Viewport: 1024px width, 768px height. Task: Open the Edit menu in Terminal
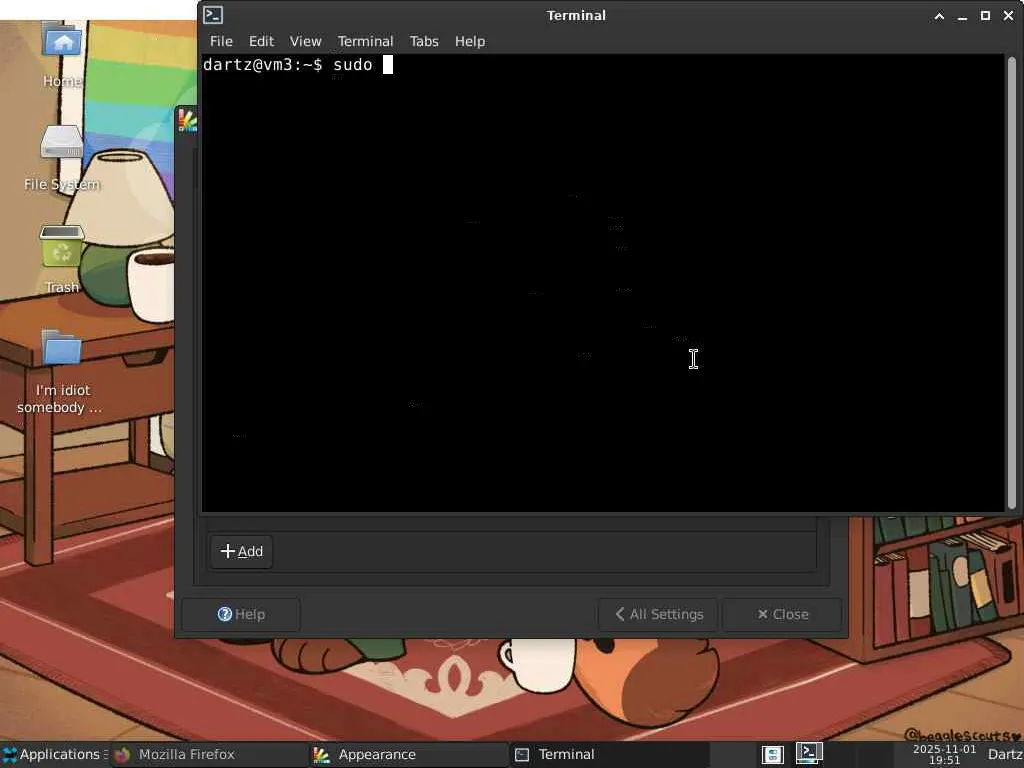pos(261,41)
